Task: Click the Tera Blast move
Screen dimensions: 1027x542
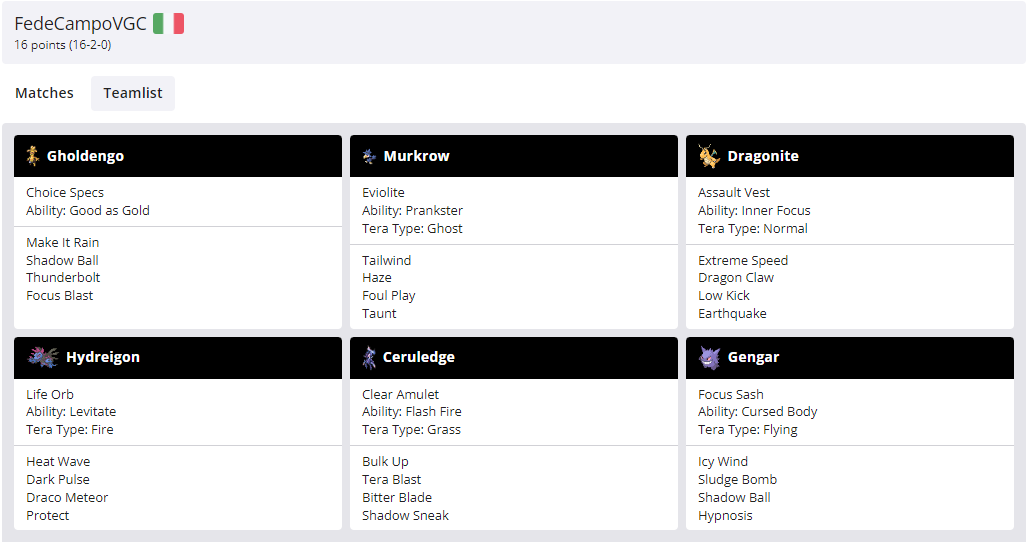Action: pos(392,479)
